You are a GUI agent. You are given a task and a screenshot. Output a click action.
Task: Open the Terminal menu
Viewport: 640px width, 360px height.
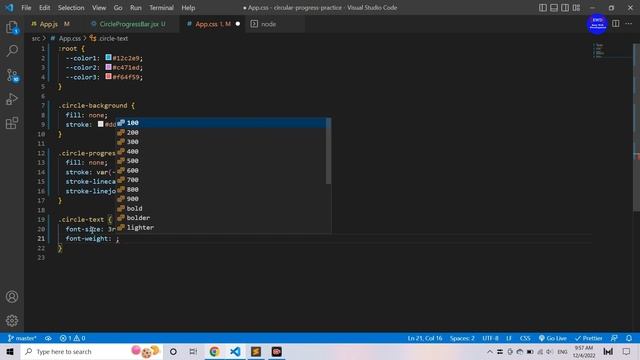[x=161, y=8]
